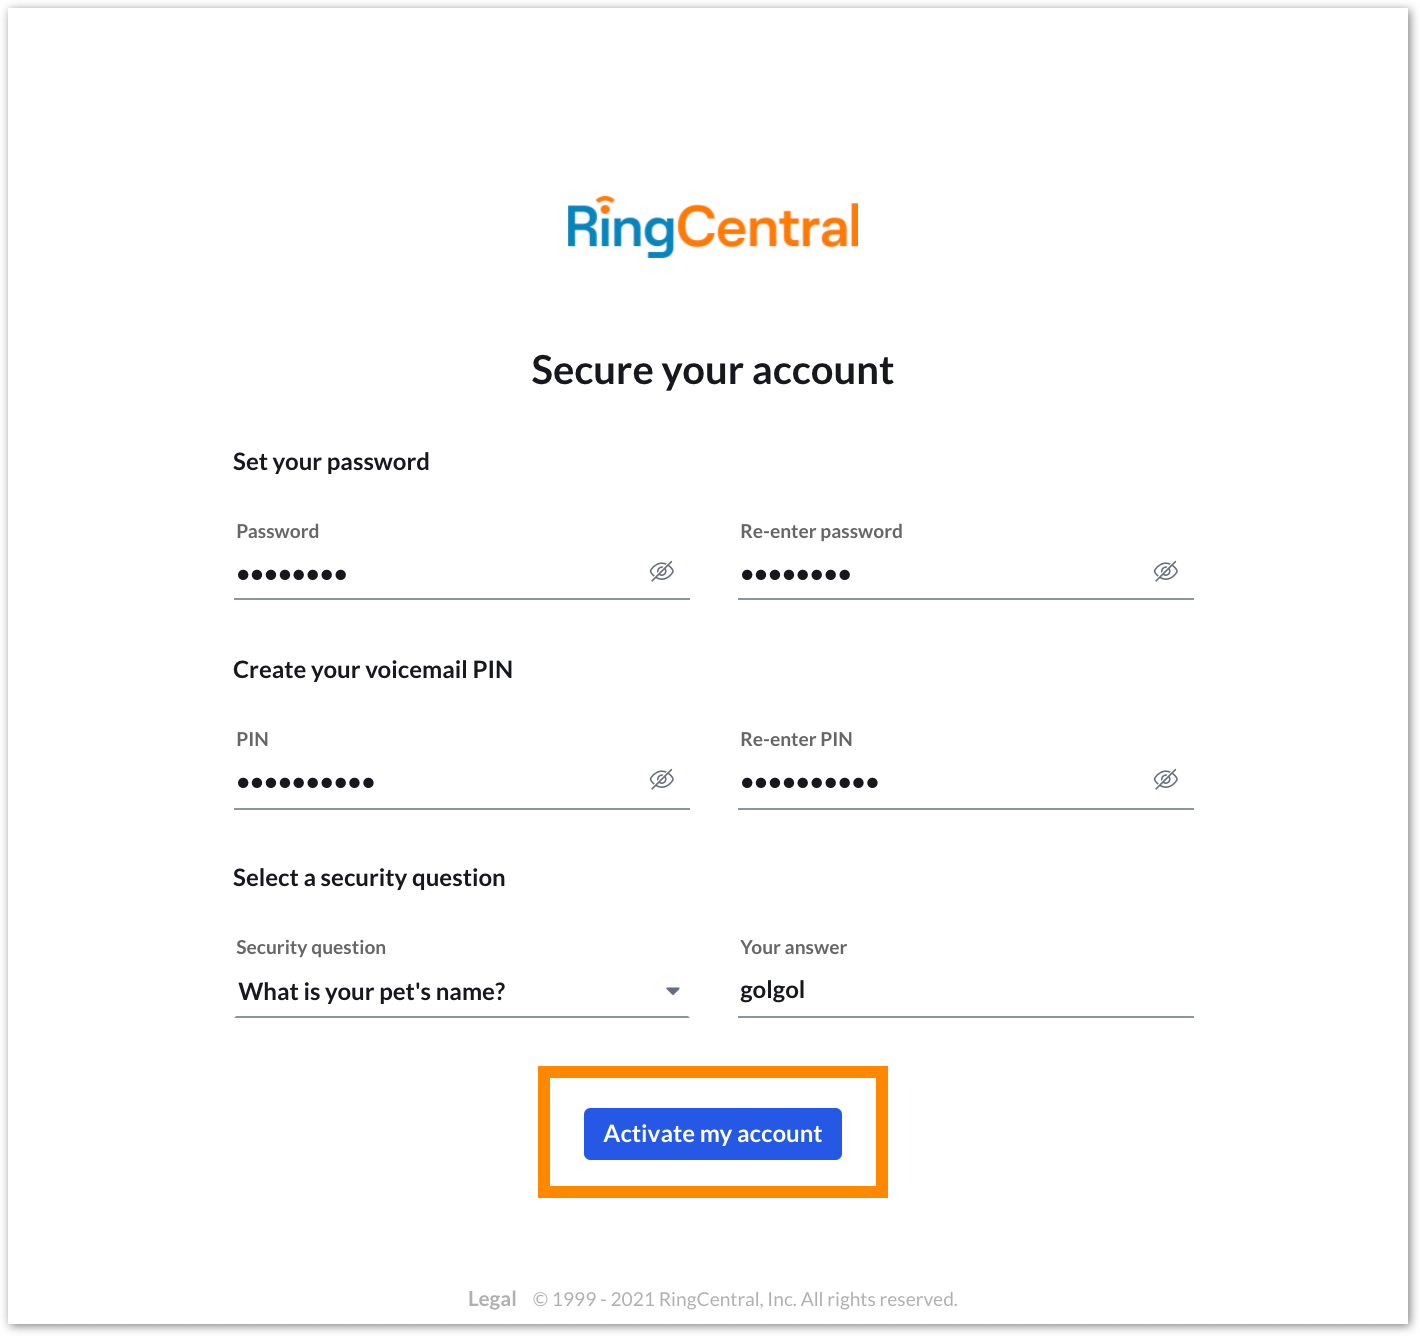Click the RingCentral logo
Image resolution: width=1420 pixels, height=1336 pixels.
pyautogui.click(x=711, y=224)
